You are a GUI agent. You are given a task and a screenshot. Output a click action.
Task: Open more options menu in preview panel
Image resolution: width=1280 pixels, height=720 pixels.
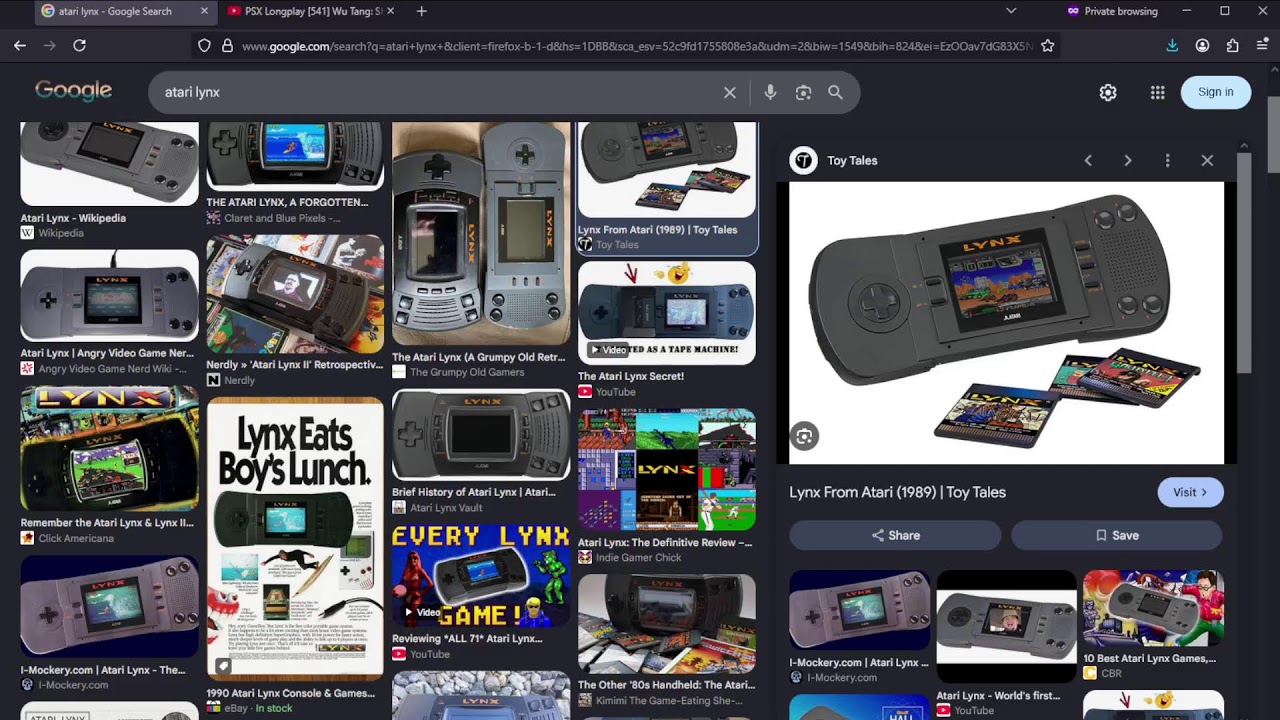(1167, 160)
